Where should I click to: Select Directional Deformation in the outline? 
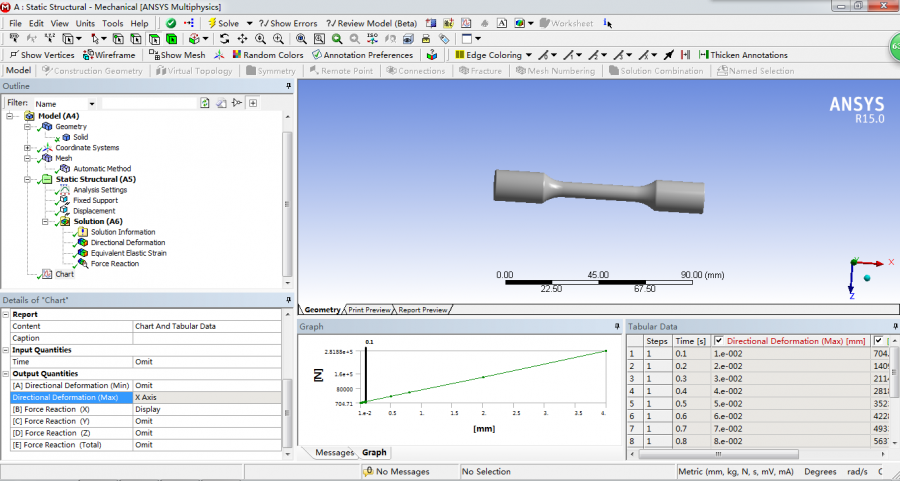pos(127,242)
